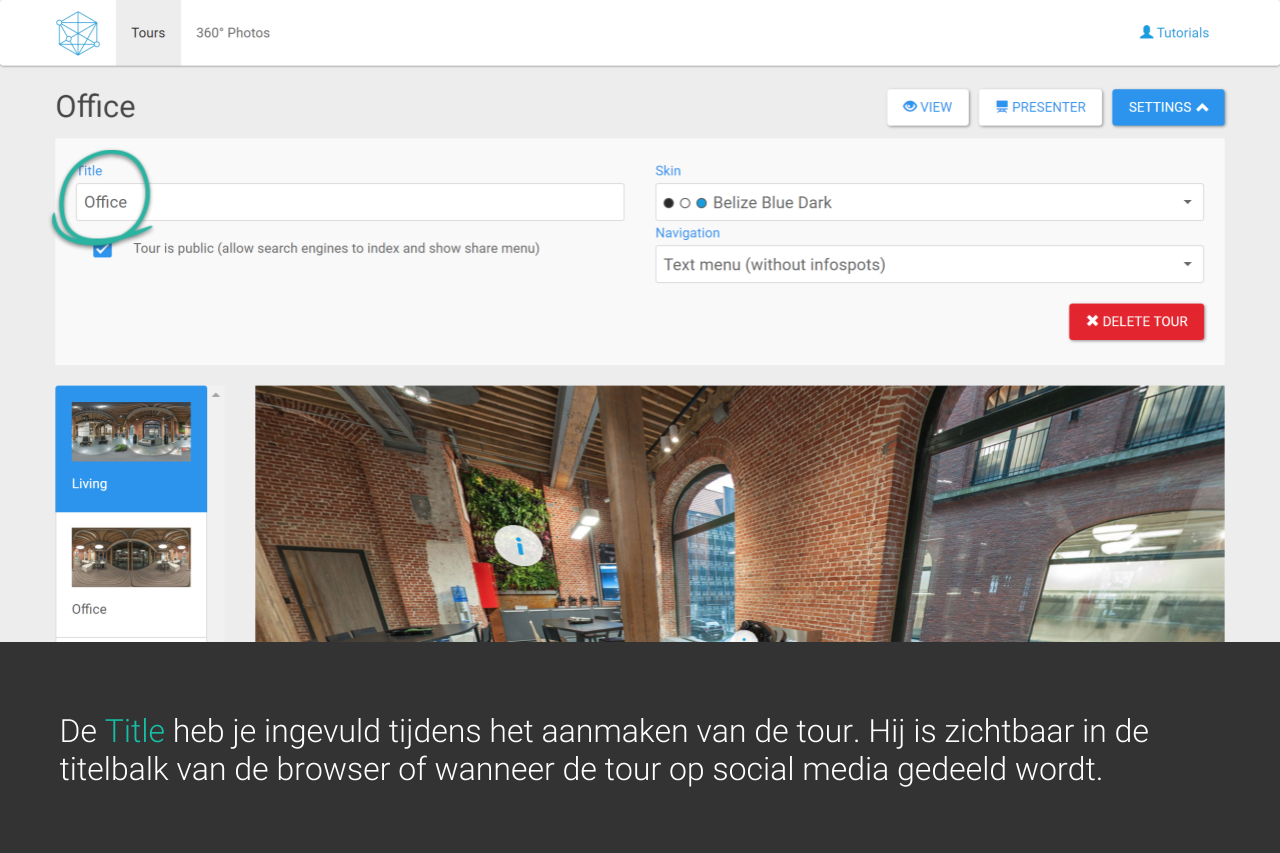1280x853 pixels.
Task: Click the eye icon on VIEW button
Action: pyautogui.click(x=910, y=107)
